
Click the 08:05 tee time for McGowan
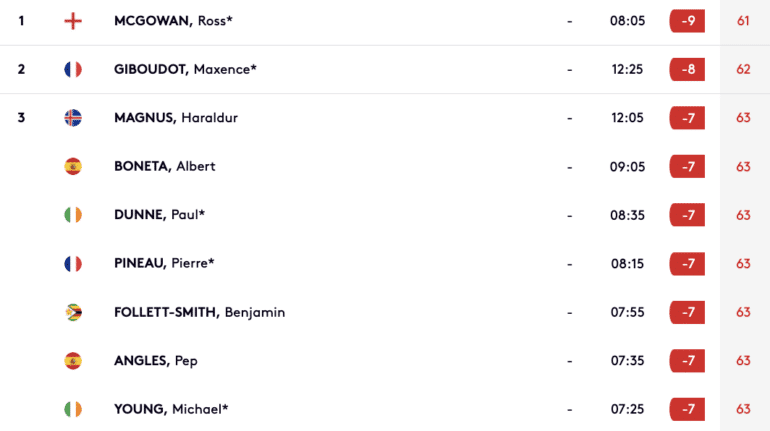click(x=627, y=21)
